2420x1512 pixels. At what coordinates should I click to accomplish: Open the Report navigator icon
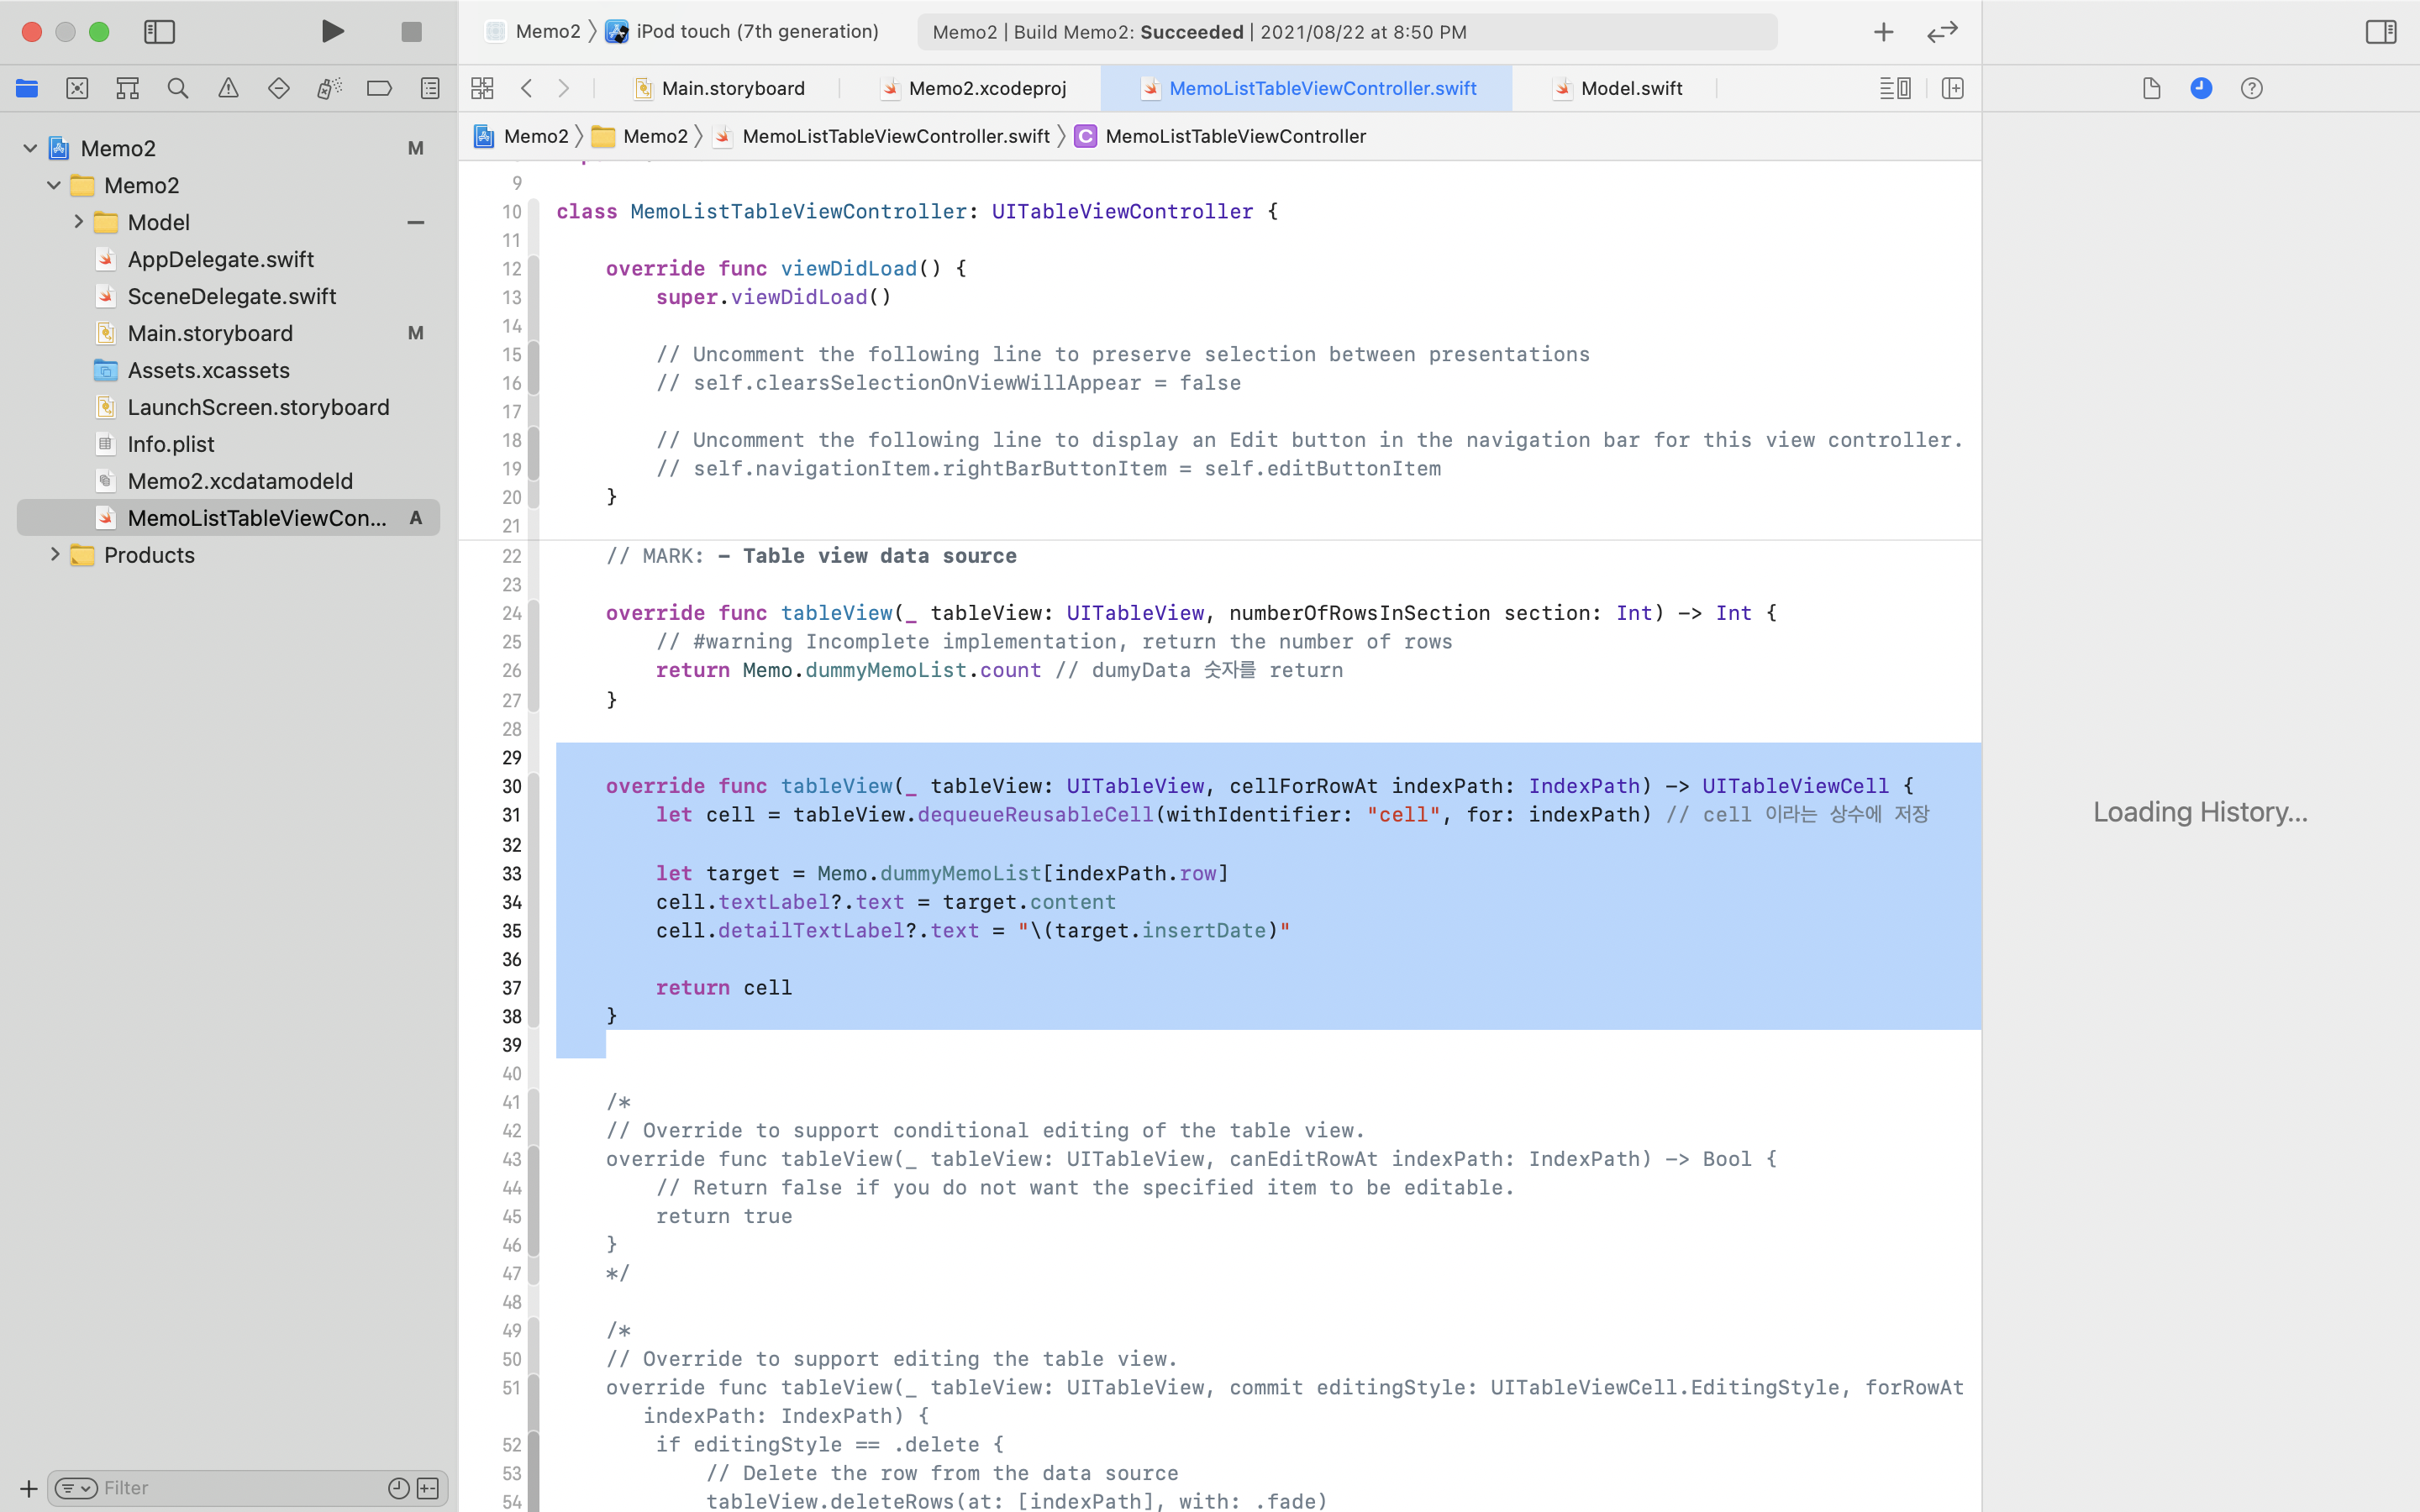pyautogui.click(x=430, y=88)
